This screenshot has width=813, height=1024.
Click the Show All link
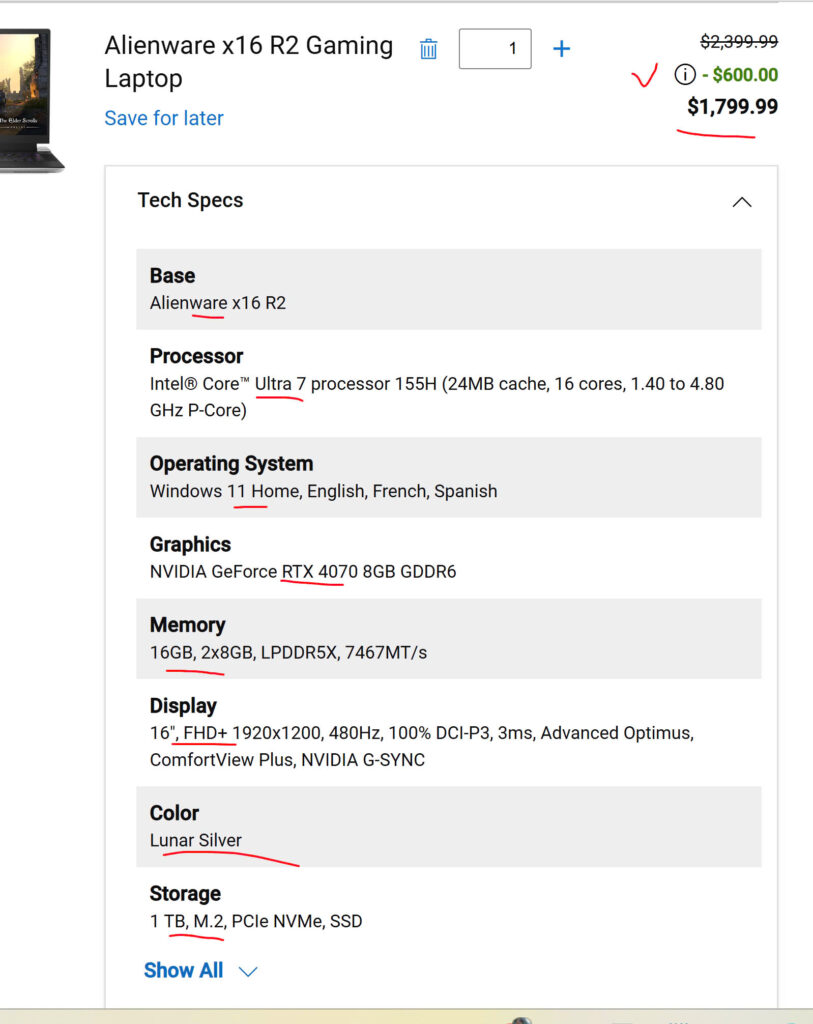(183, 970)
